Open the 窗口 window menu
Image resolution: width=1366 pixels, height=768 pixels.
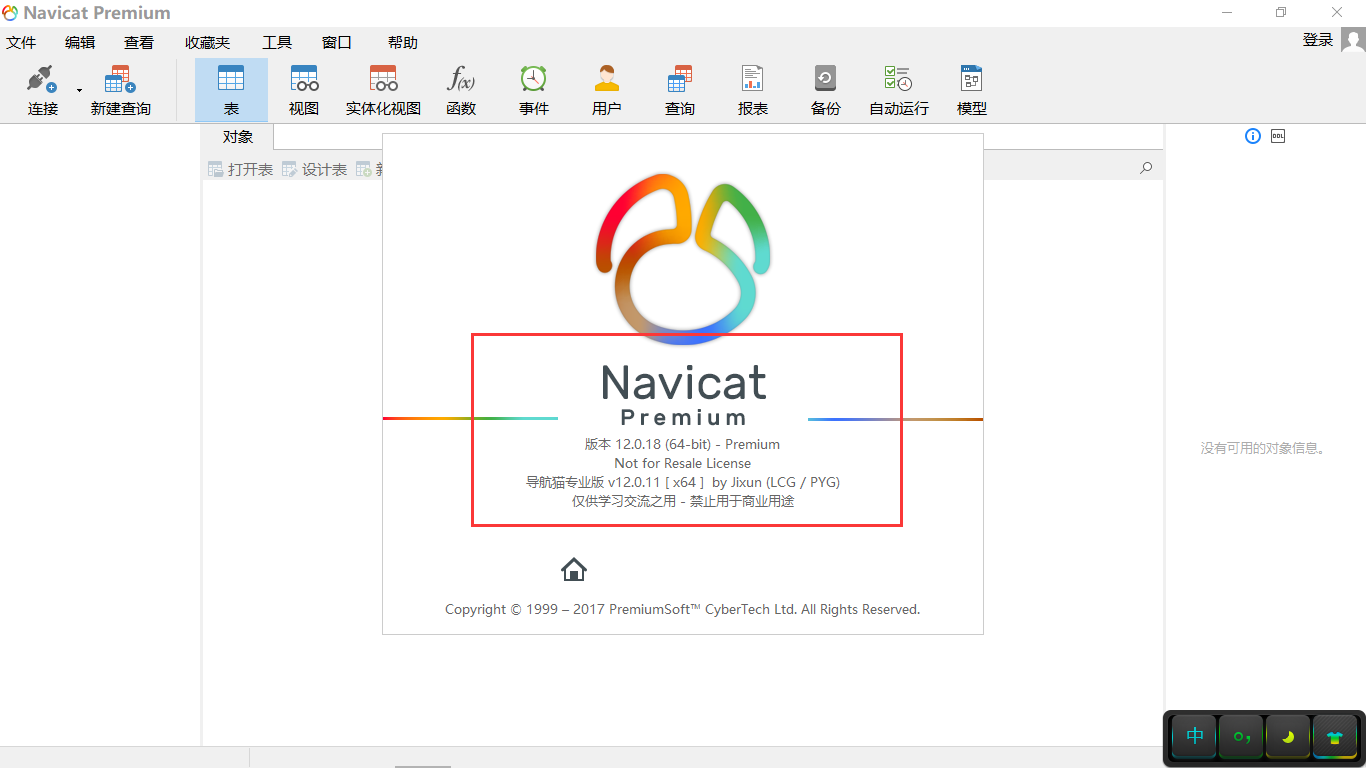(x=337, y=43)
